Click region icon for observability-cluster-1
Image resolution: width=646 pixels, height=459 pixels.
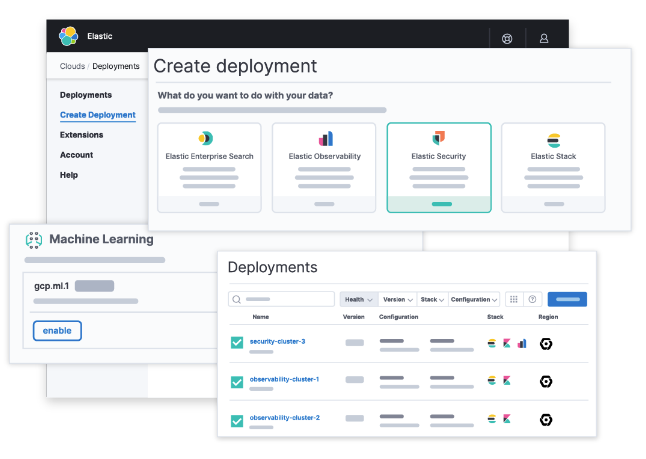pos(546,382)
